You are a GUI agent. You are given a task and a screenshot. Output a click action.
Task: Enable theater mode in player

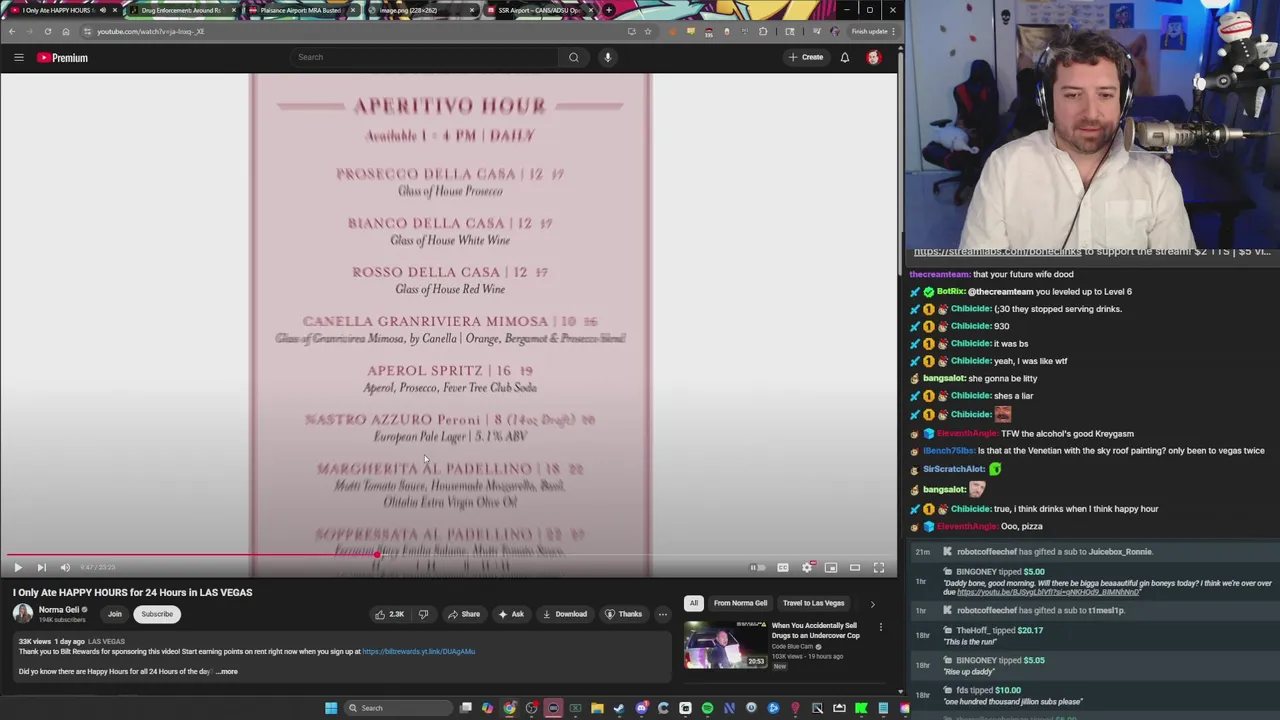click(855, 567)
